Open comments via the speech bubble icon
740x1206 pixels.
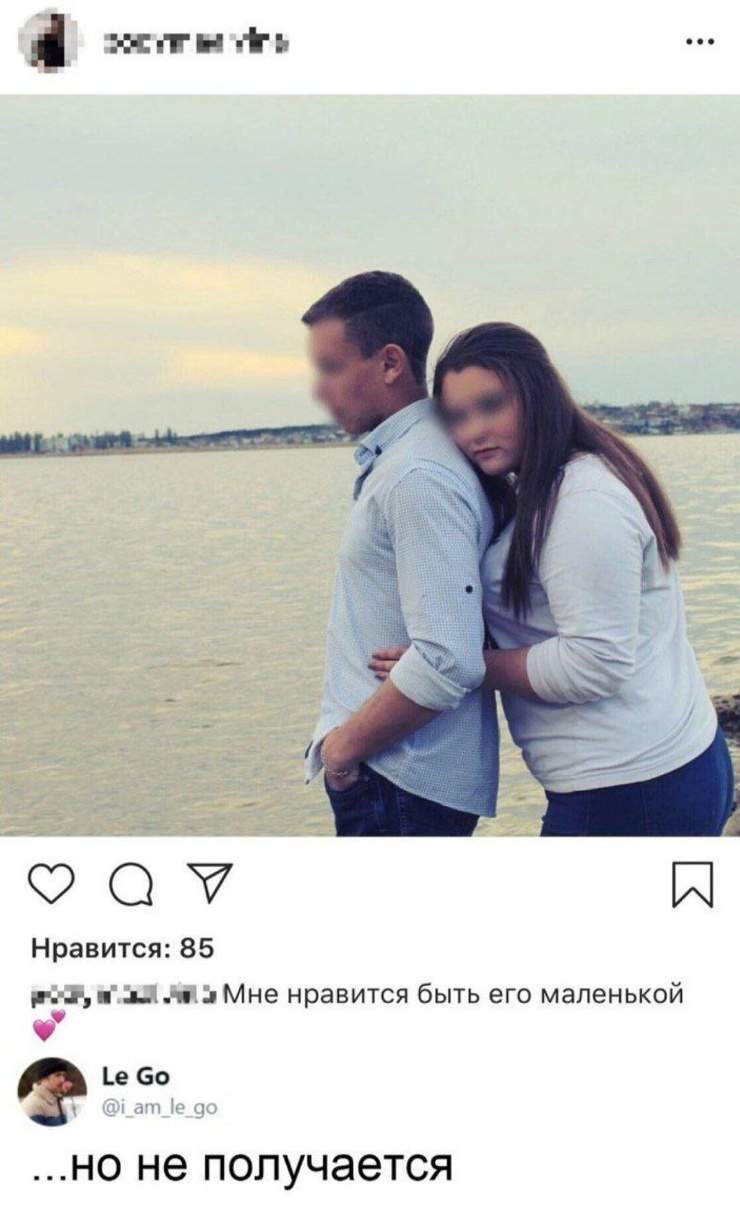pyautogui.click(x=130, y=884)
